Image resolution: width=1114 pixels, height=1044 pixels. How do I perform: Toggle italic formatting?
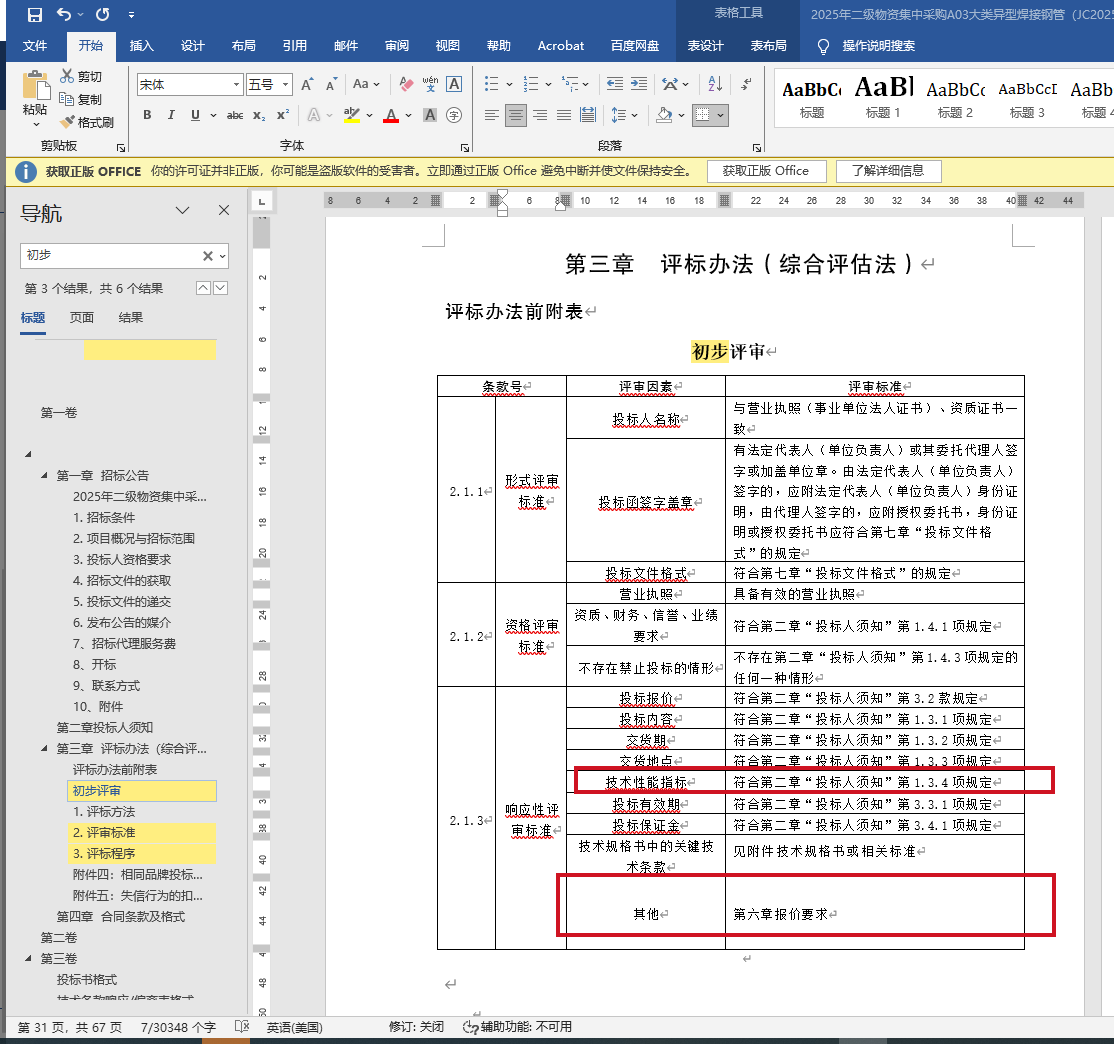(x=171, y=115)
